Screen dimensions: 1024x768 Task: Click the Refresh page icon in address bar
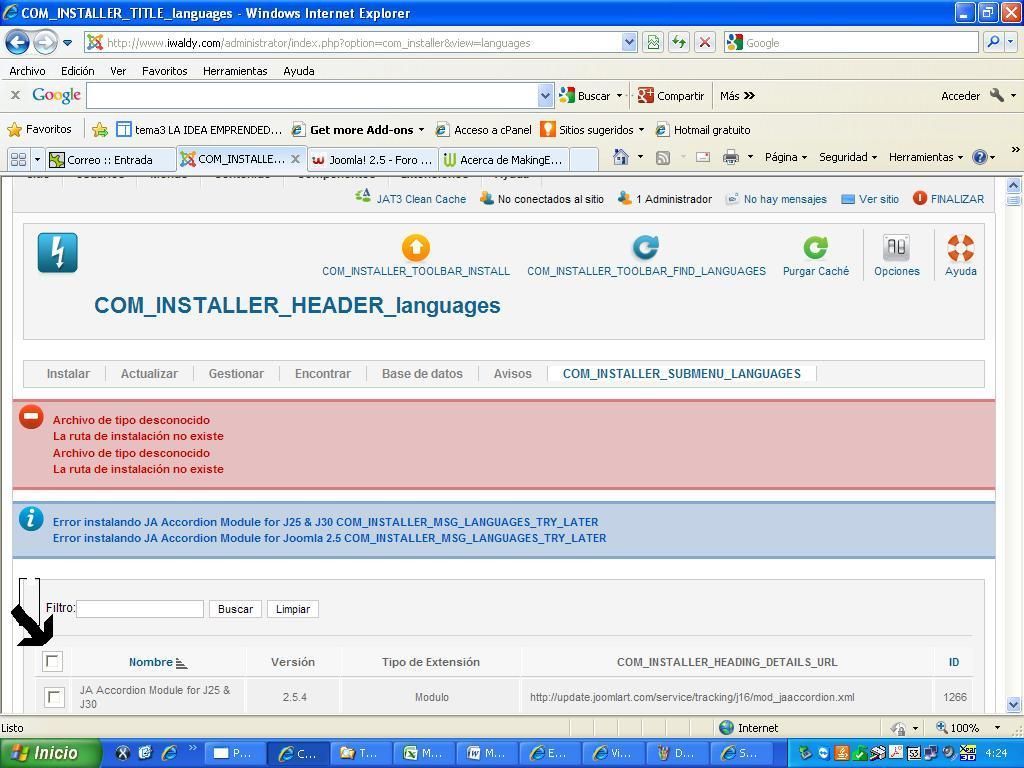pyautogui.click(x=679, y=42)
